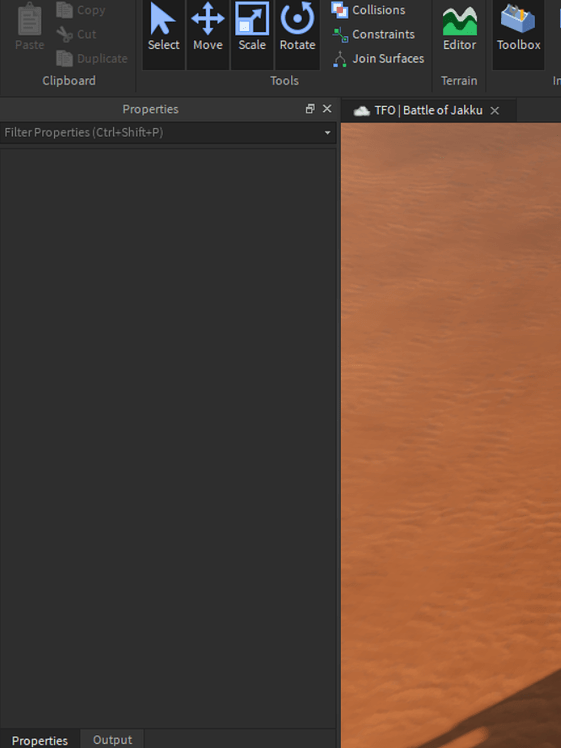Click the Cut button

pos(76,34)
